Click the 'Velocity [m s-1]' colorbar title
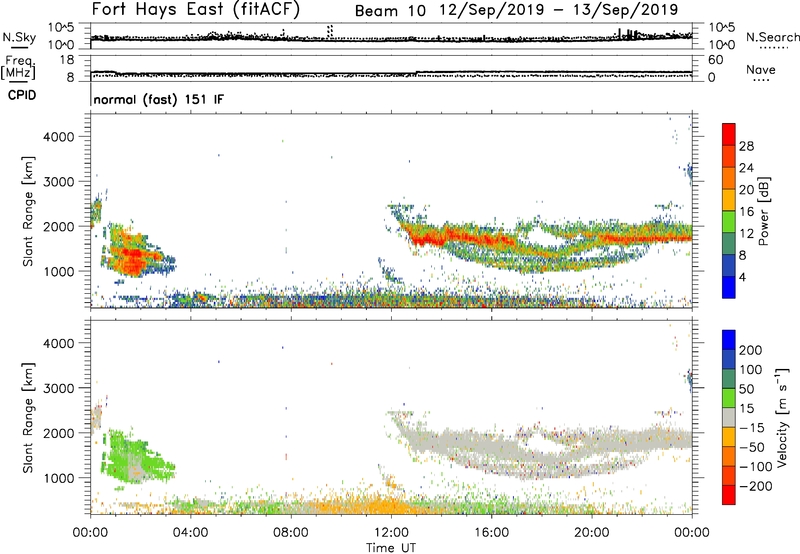800x554 pixels. click(782, 417)
